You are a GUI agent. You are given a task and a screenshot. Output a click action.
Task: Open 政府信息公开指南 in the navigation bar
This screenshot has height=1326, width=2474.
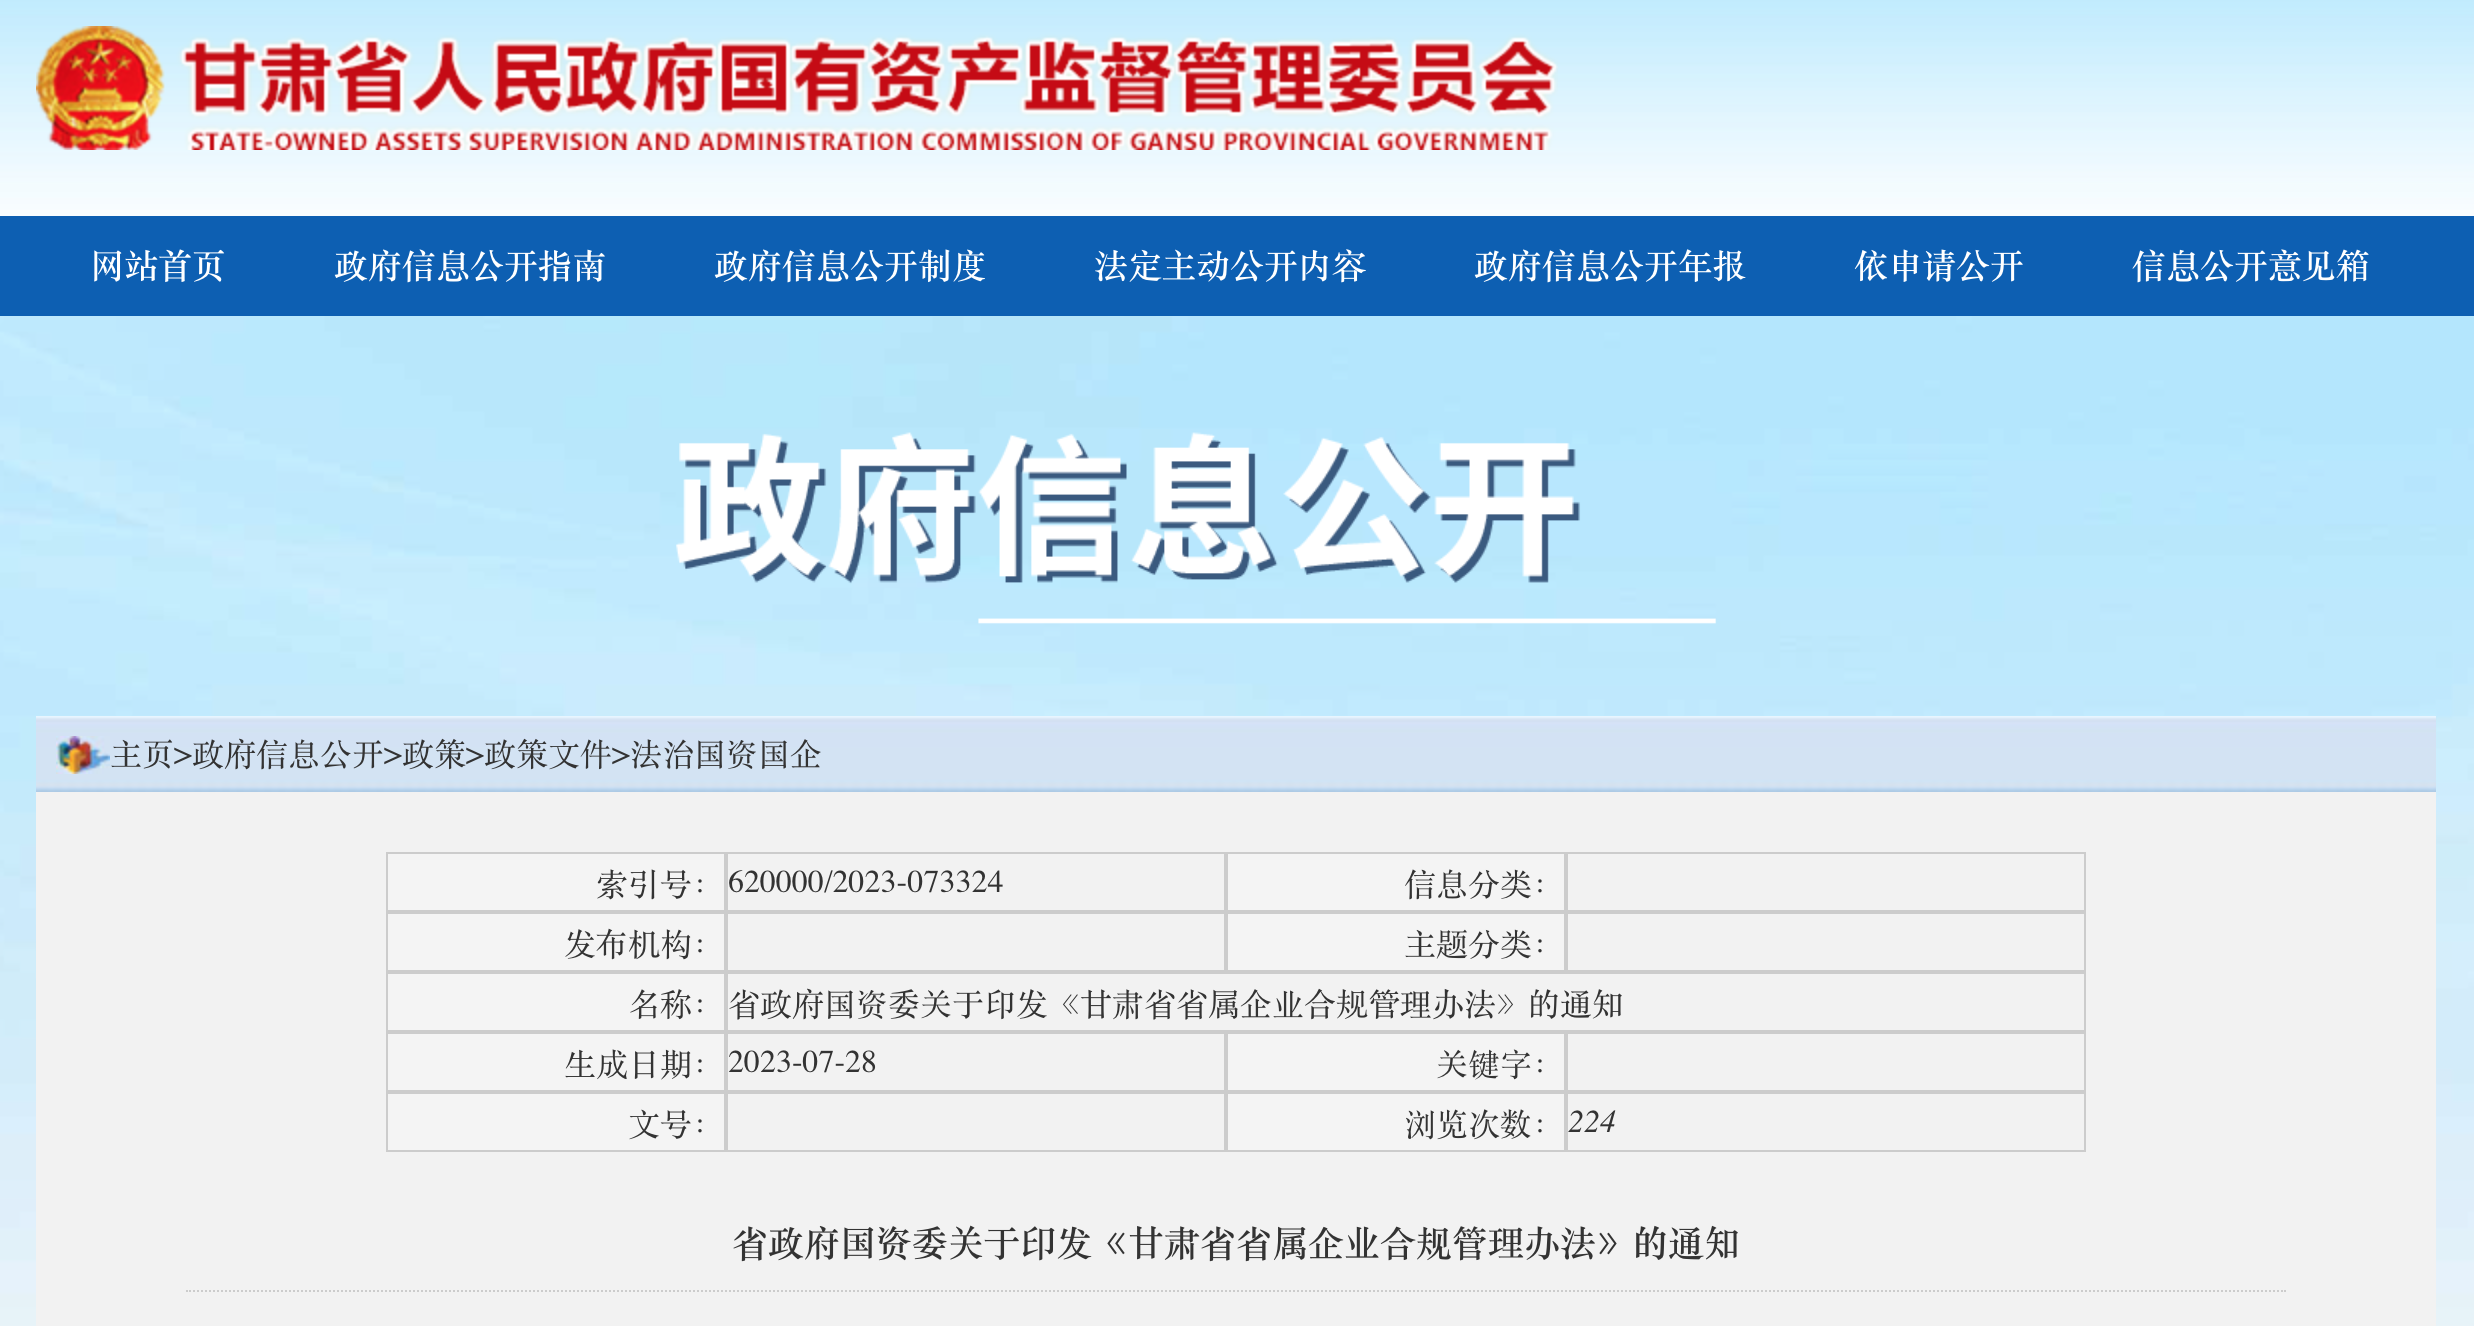(x=469, y=266)
